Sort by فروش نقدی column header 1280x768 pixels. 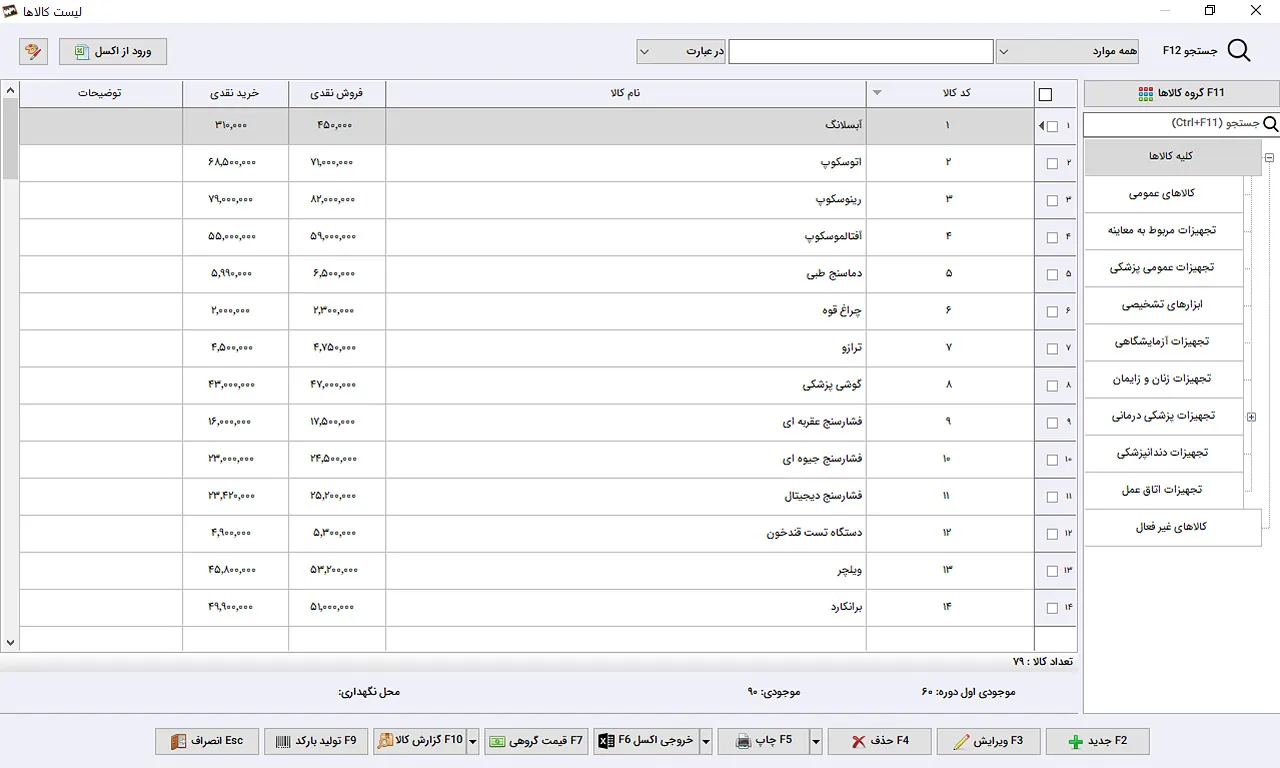click(337, 93)
